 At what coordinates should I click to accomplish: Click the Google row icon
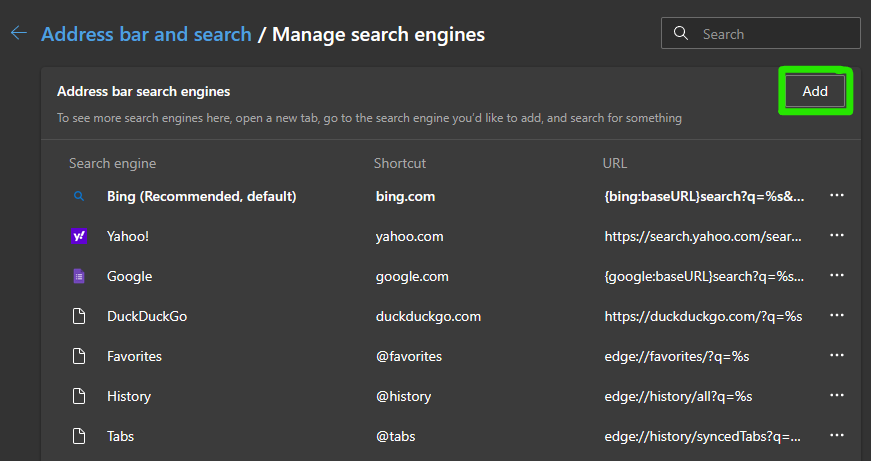(79, 276)
